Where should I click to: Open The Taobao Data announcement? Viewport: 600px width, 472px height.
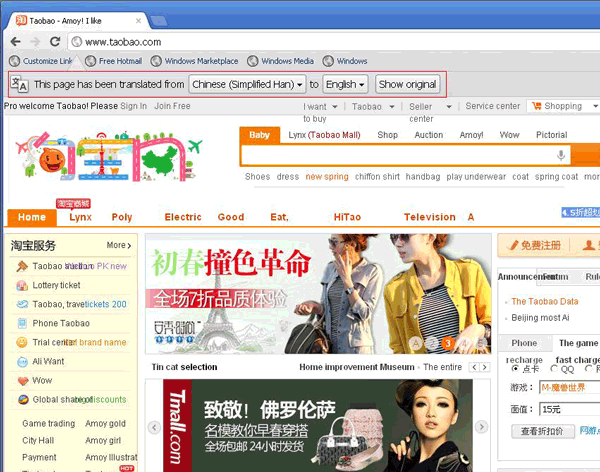click(x=545, y=302)
